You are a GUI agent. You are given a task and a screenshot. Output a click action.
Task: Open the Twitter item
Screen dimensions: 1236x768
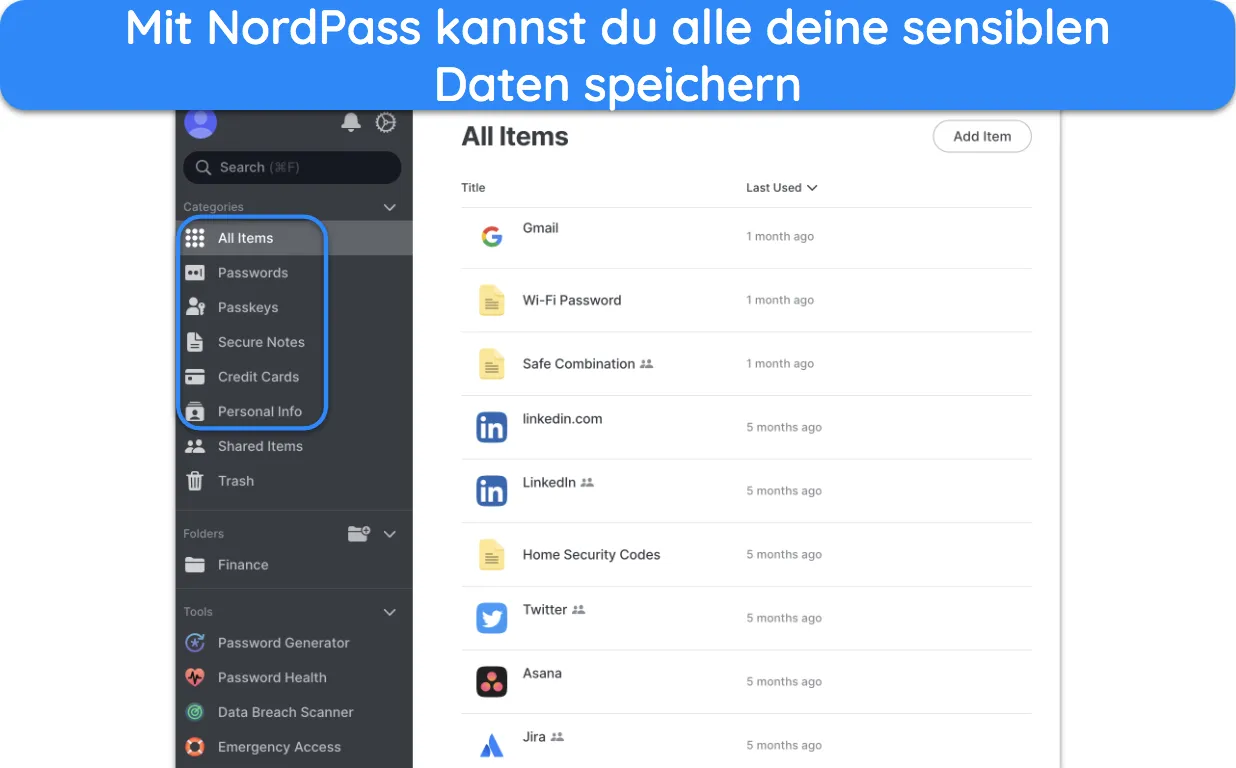pyautogui.click(x=746, y=618)
